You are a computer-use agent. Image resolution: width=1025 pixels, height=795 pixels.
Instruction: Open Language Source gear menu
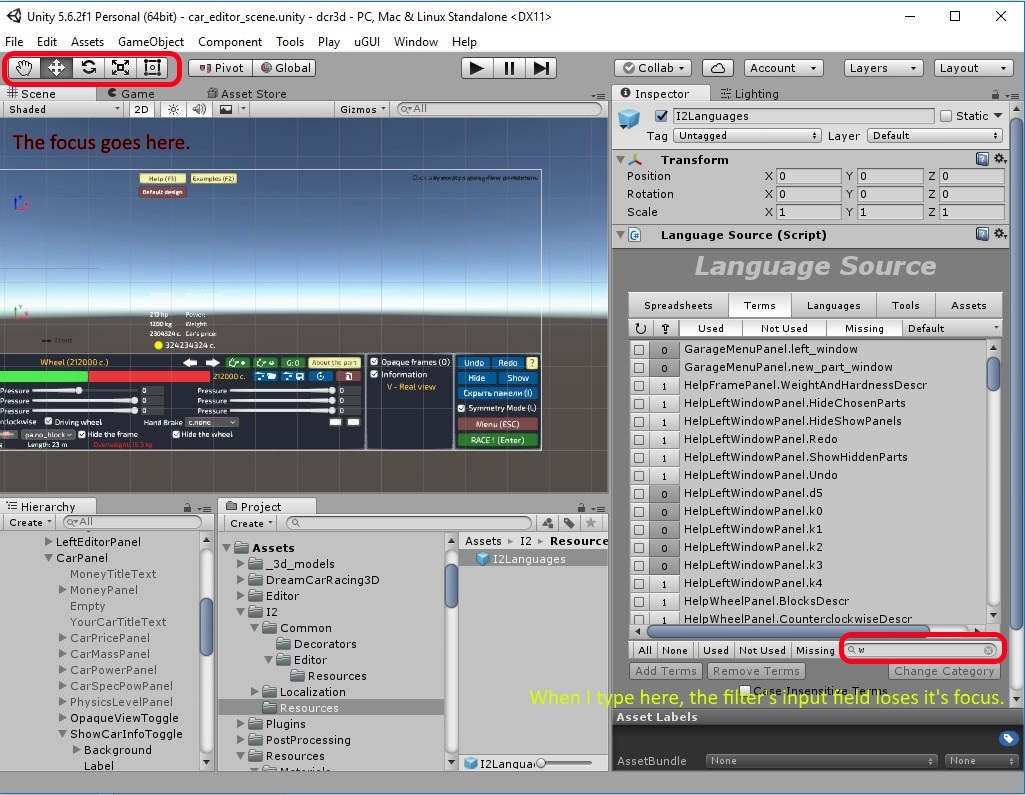click(1000, 234)
